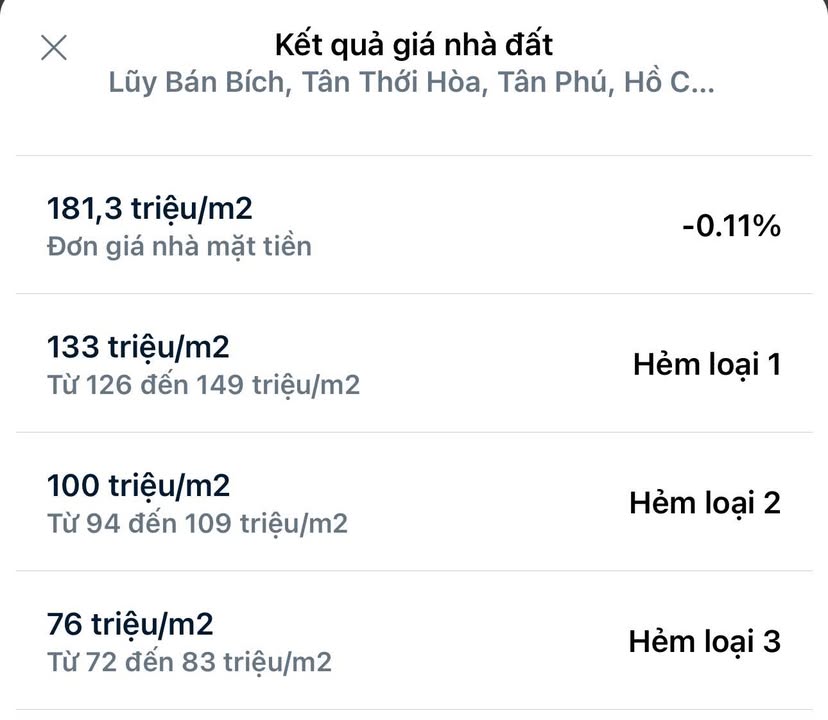Viewport: 828px width, 720px height.
Task: Tap the "Từ 94 đến 109 triệu/m2" range
Action: (x=197, y=522)
